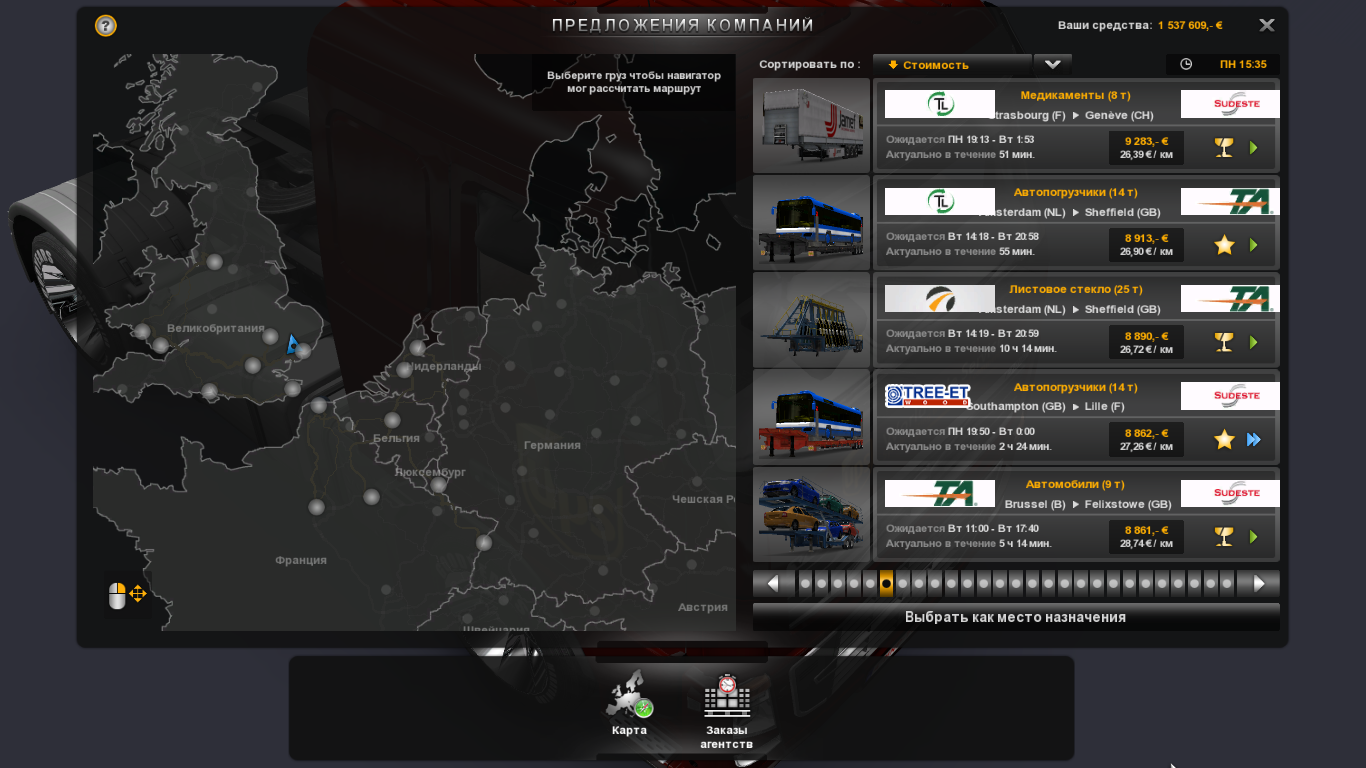Click gold star in the 8 862 € job
The image size is (1366, 768).
(x=1224, y=440)
